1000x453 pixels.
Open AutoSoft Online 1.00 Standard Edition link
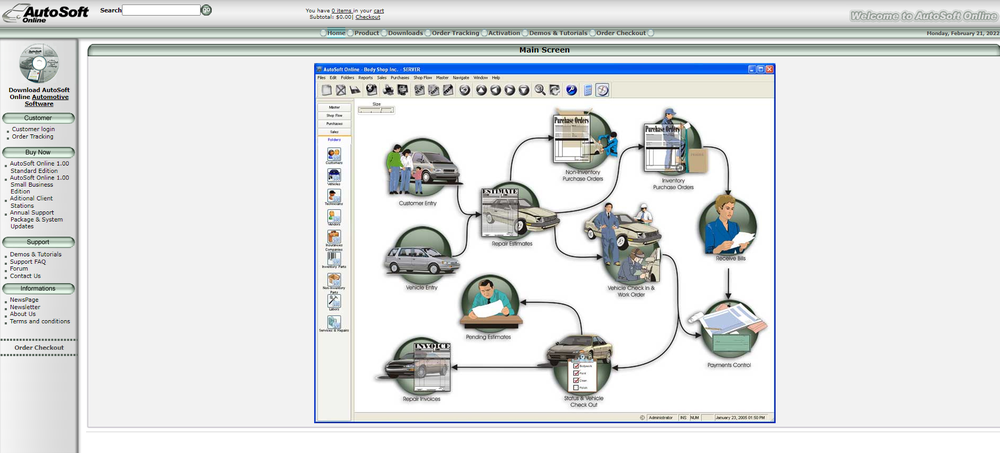[40, 167]
